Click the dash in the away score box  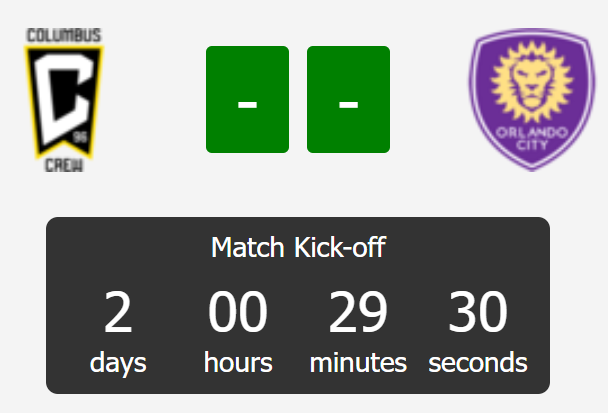tap(348, 103)
